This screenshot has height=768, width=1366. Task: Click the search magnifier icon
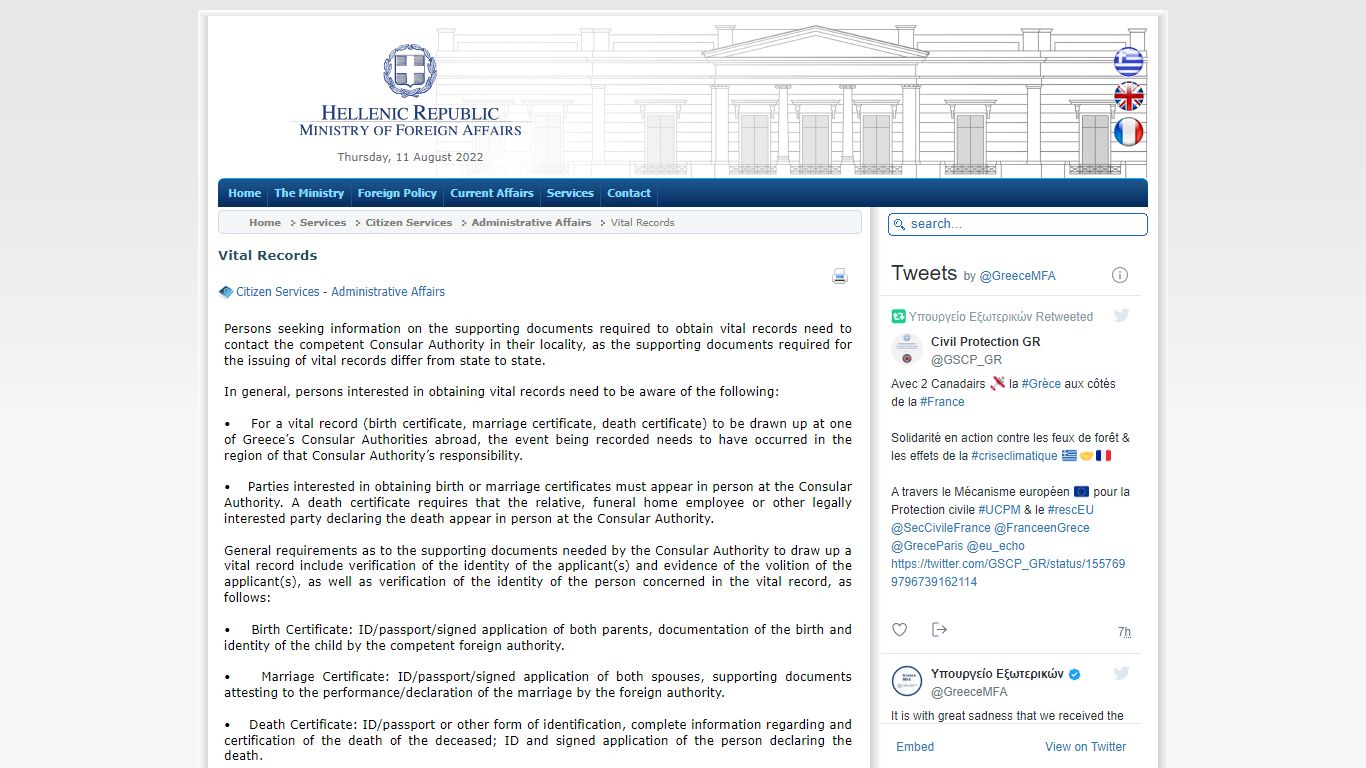coord(899,225)
